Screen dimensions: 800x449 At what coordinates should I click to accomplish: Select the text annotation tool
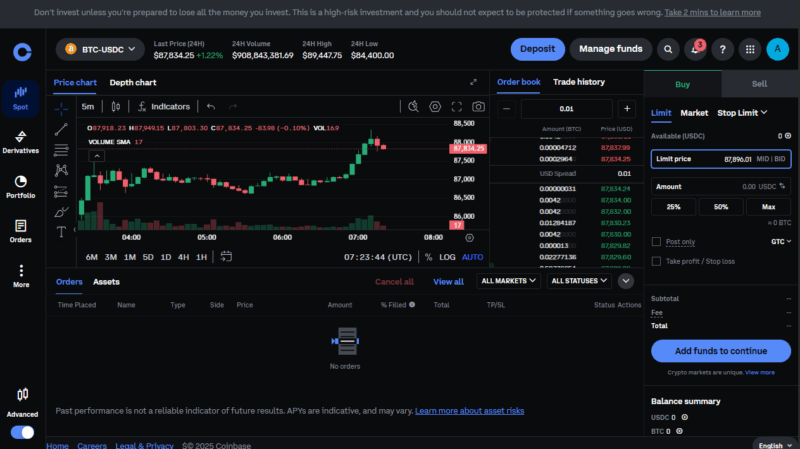(x=62, y=232)
